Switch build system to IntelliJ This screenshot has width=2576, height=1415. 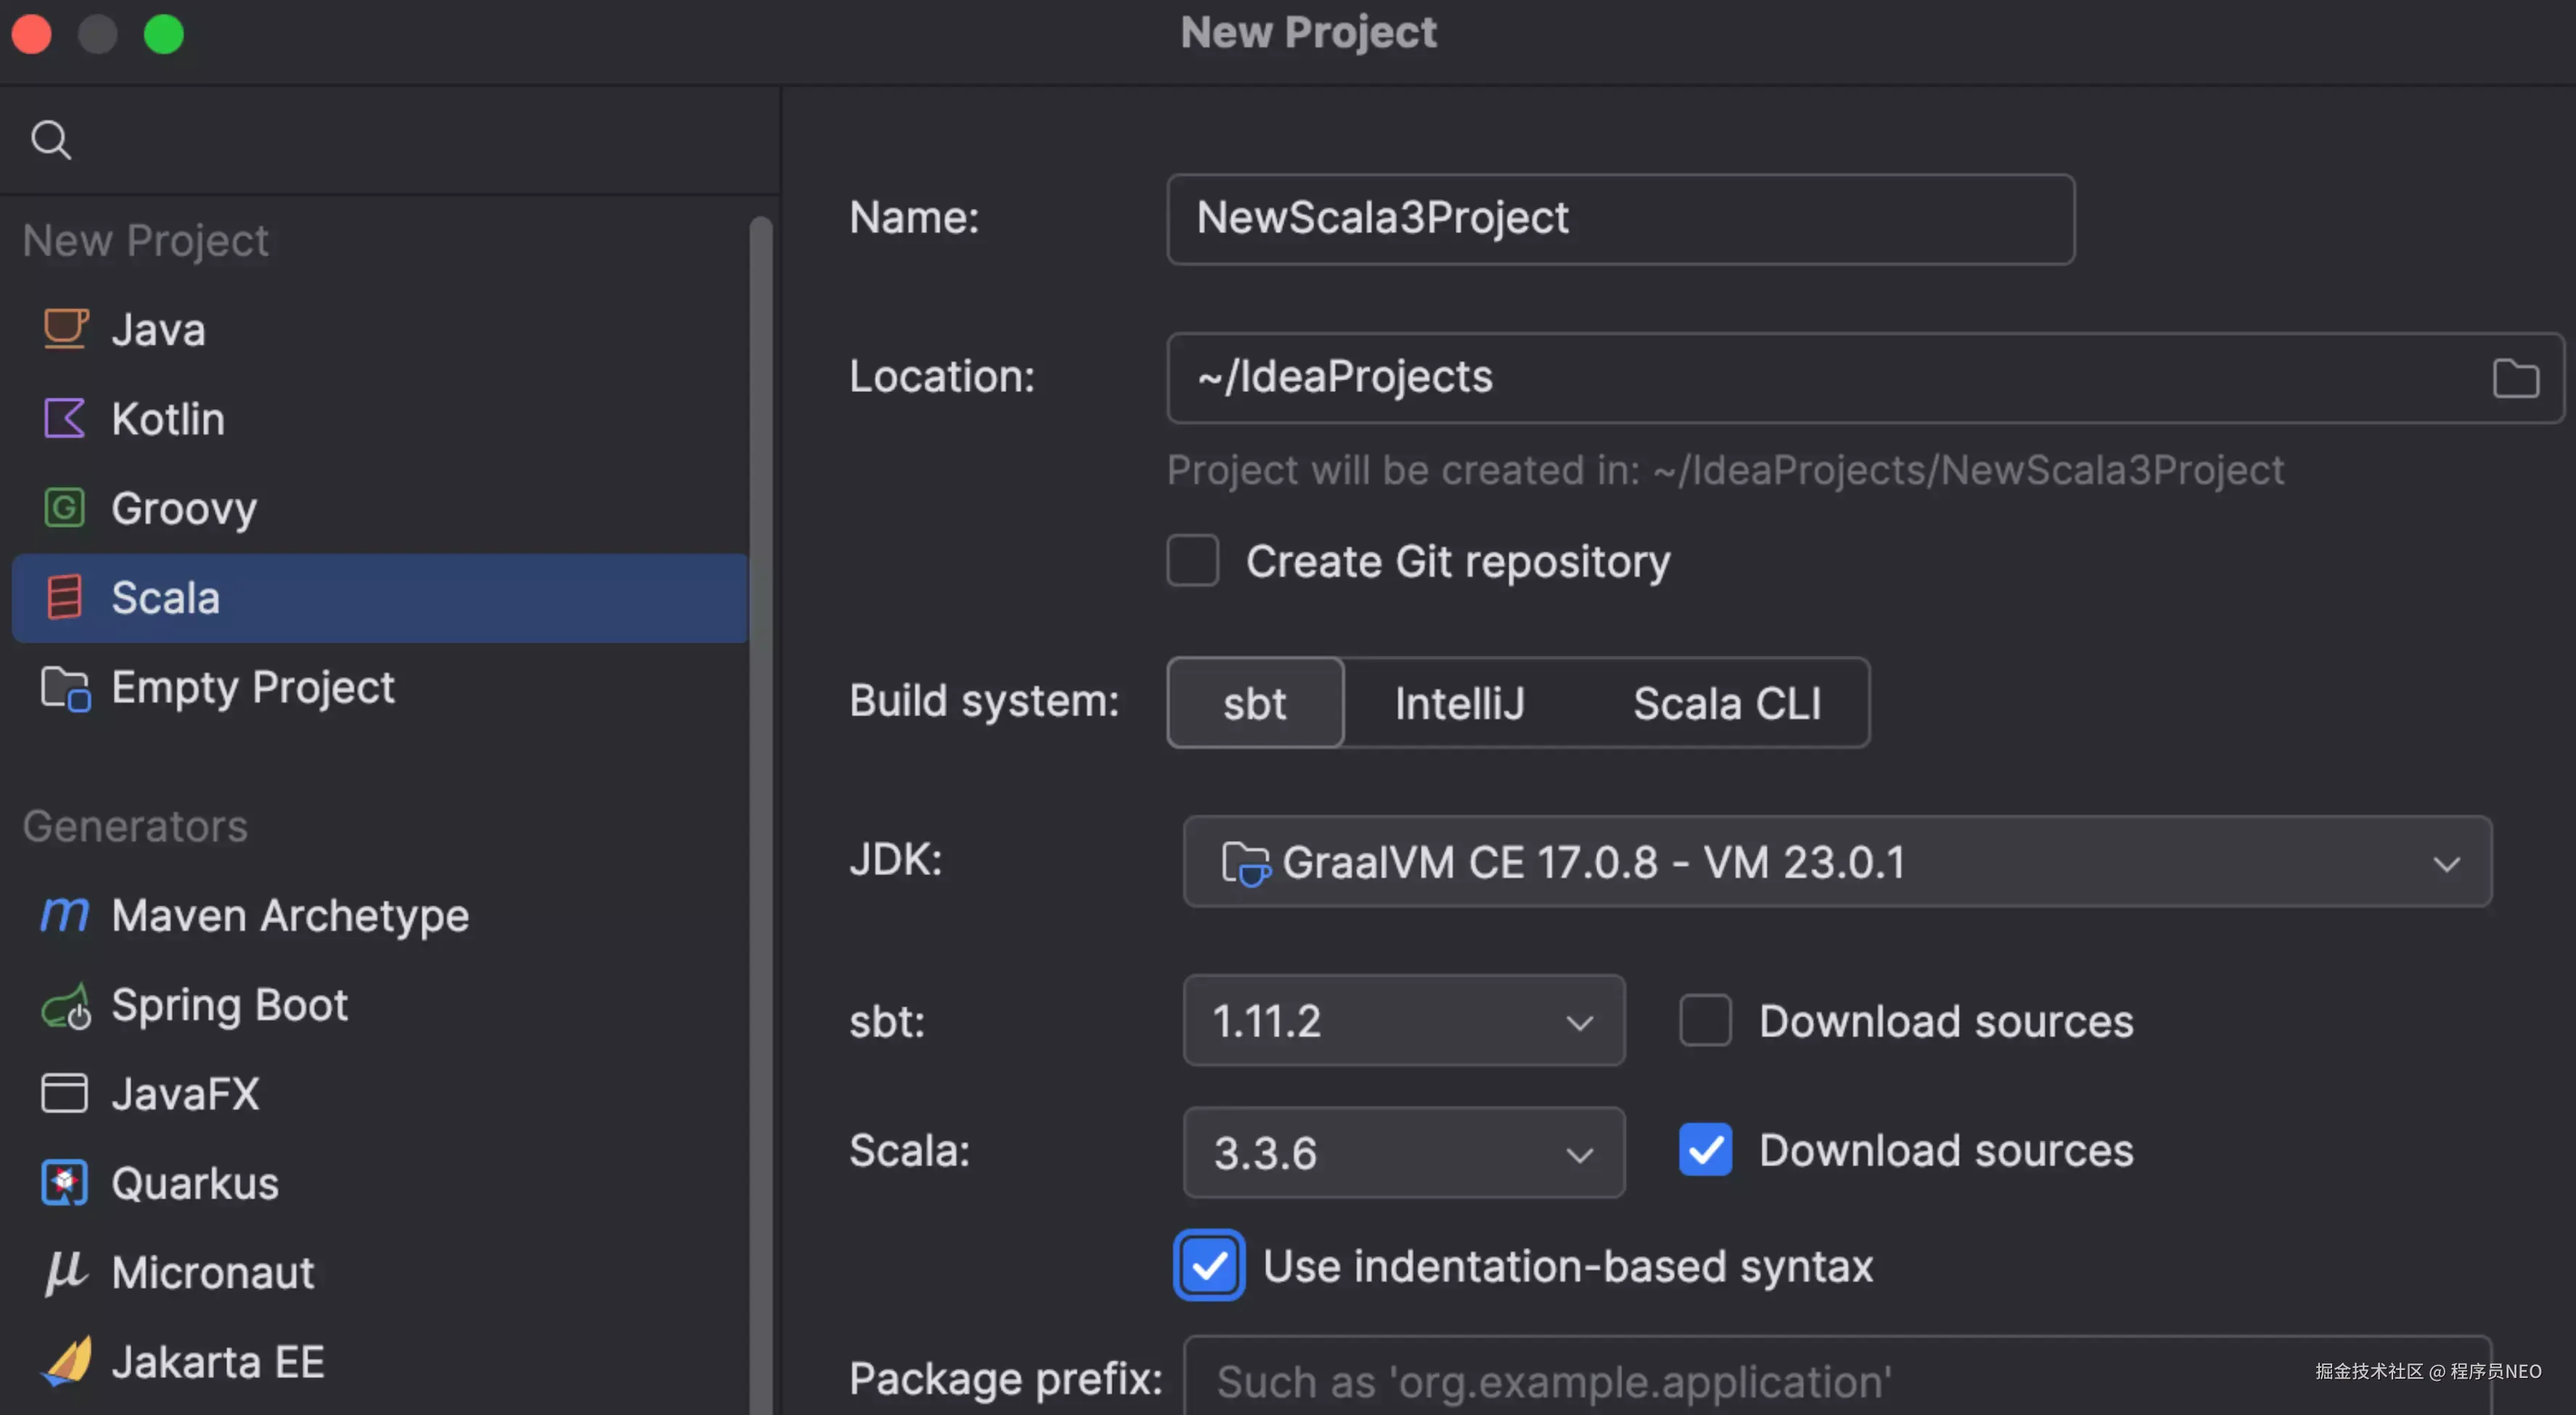tap(1459, 703)
